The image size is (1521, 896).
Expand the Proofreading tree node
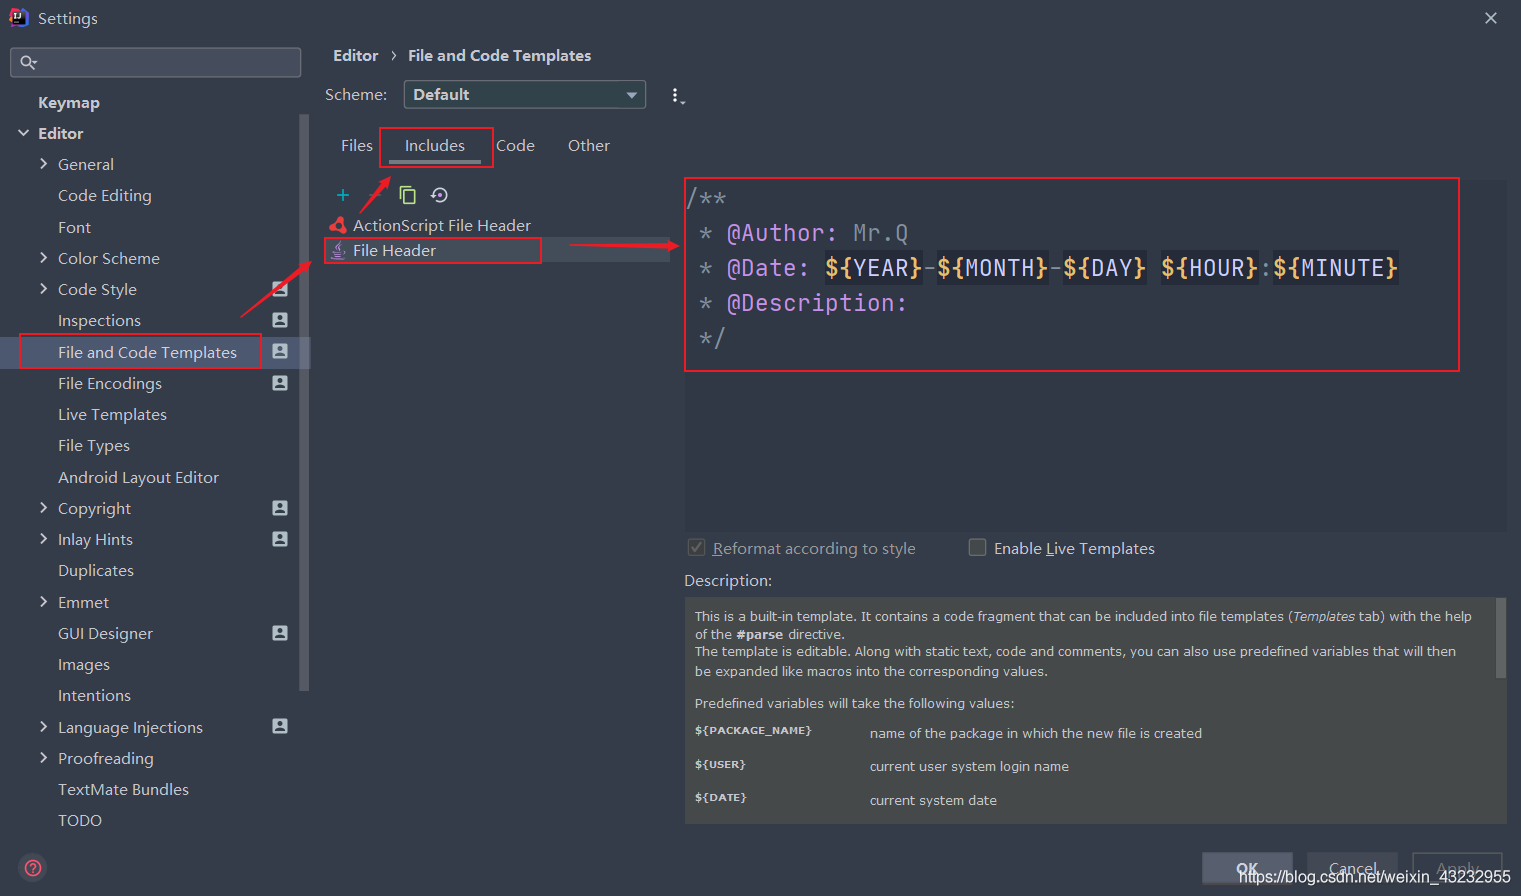pyautogui.click(x=43, y=758)
